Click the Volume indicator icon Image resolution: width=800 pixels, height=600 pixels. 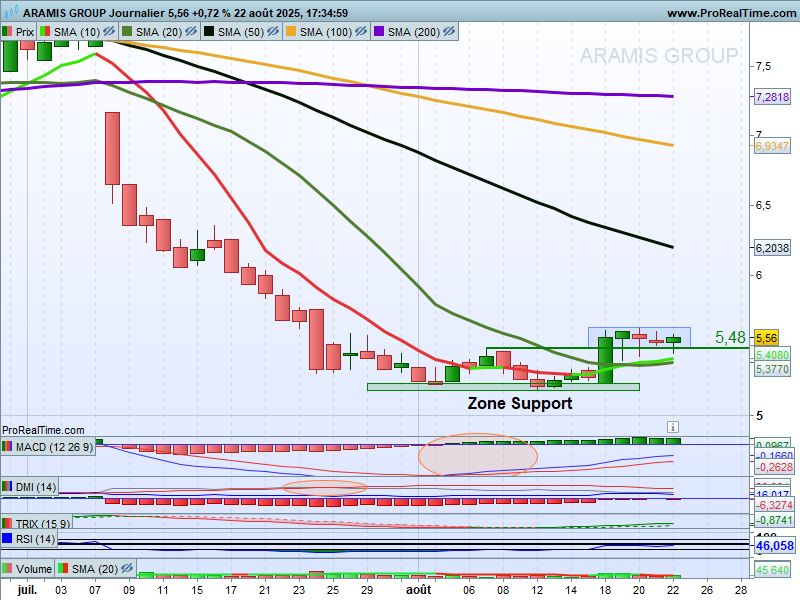click(7, 568)
